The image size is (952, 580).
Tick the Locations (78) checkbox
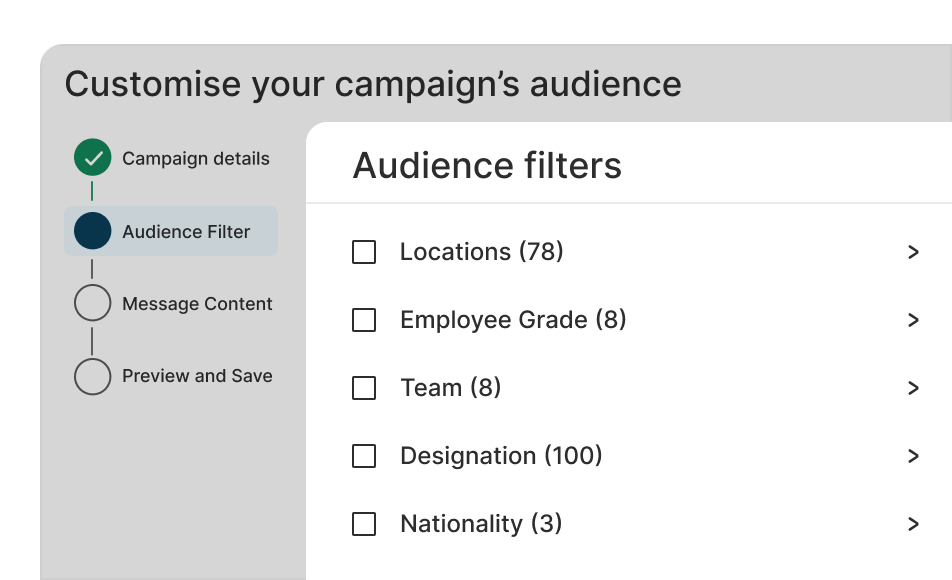[364, 252]
